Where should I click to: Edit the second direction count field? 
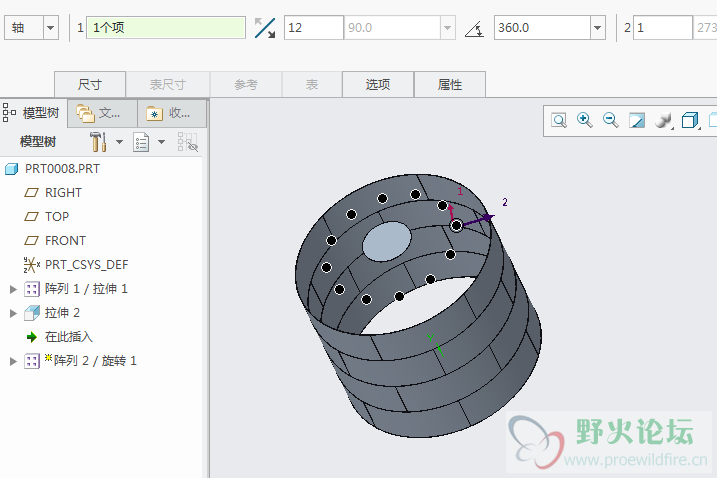click(663, 27)
